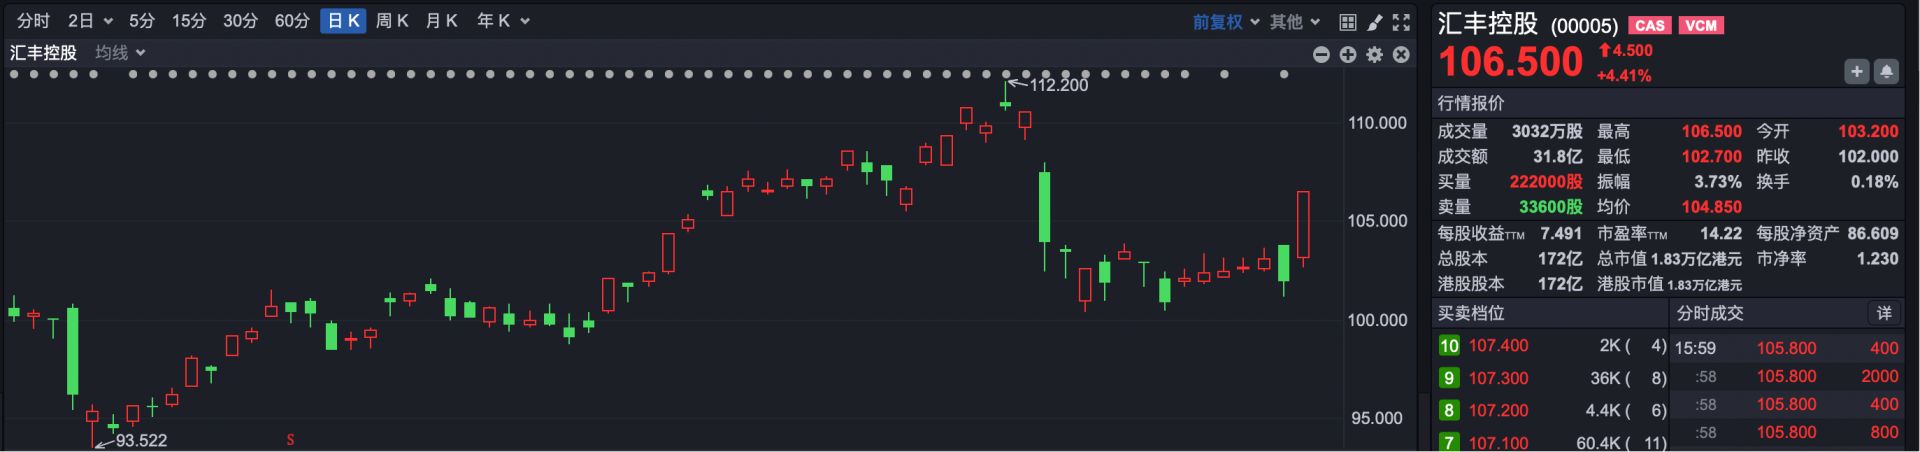The image size is (1920, 452).
Task: Click the red S marker on the chart
Action: click(x=290, y=440)
